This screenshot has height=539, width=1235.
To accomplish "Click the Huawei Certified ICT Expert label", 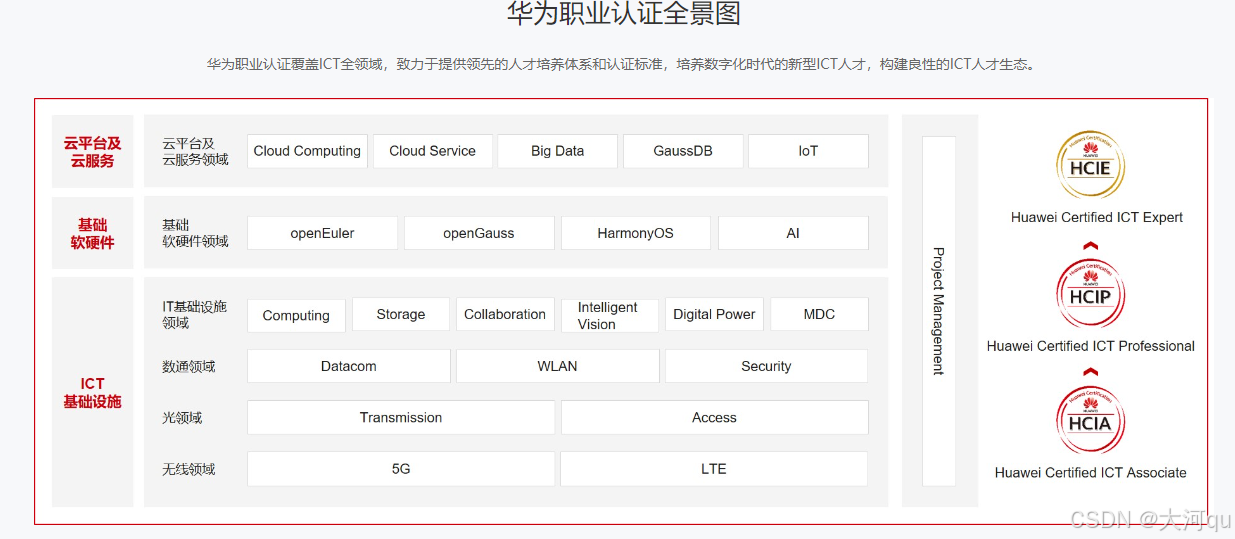I will 1097,217.
